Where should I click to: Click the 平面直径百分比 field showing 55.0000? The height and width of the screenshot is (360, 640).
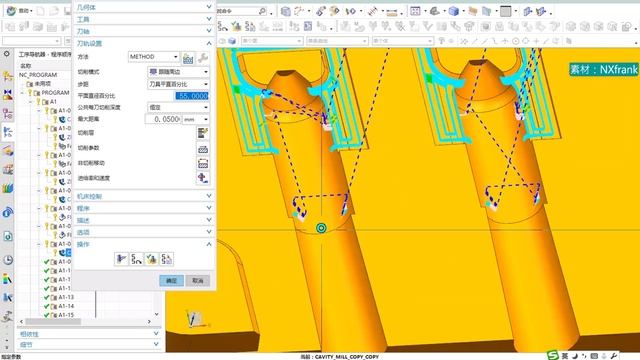(192, 96)
